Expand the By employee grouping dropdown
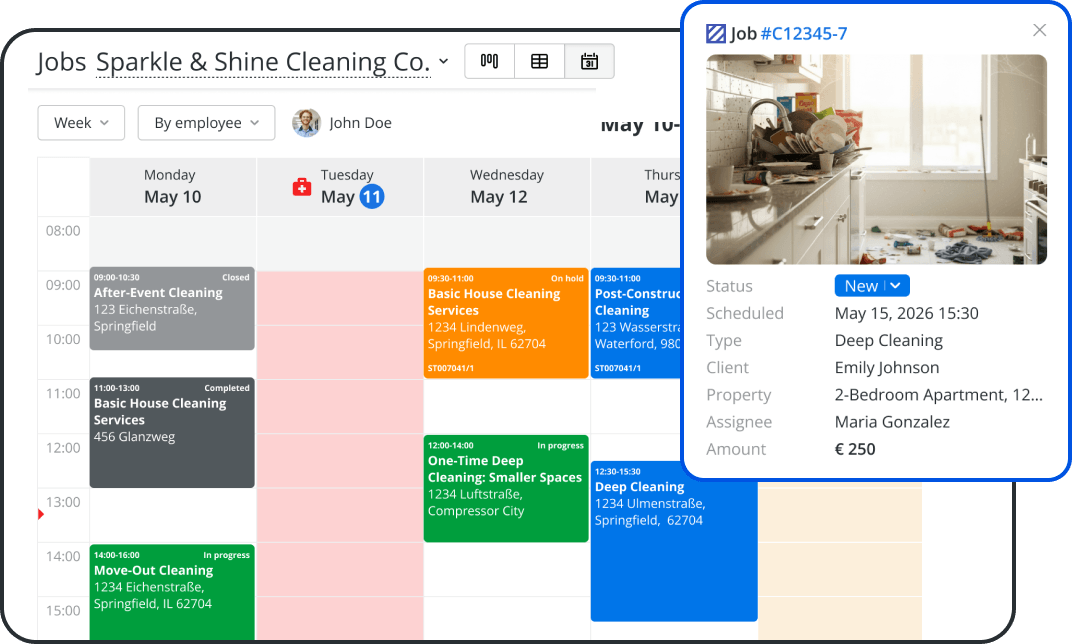1072x644 pixels. coord(206,123)
